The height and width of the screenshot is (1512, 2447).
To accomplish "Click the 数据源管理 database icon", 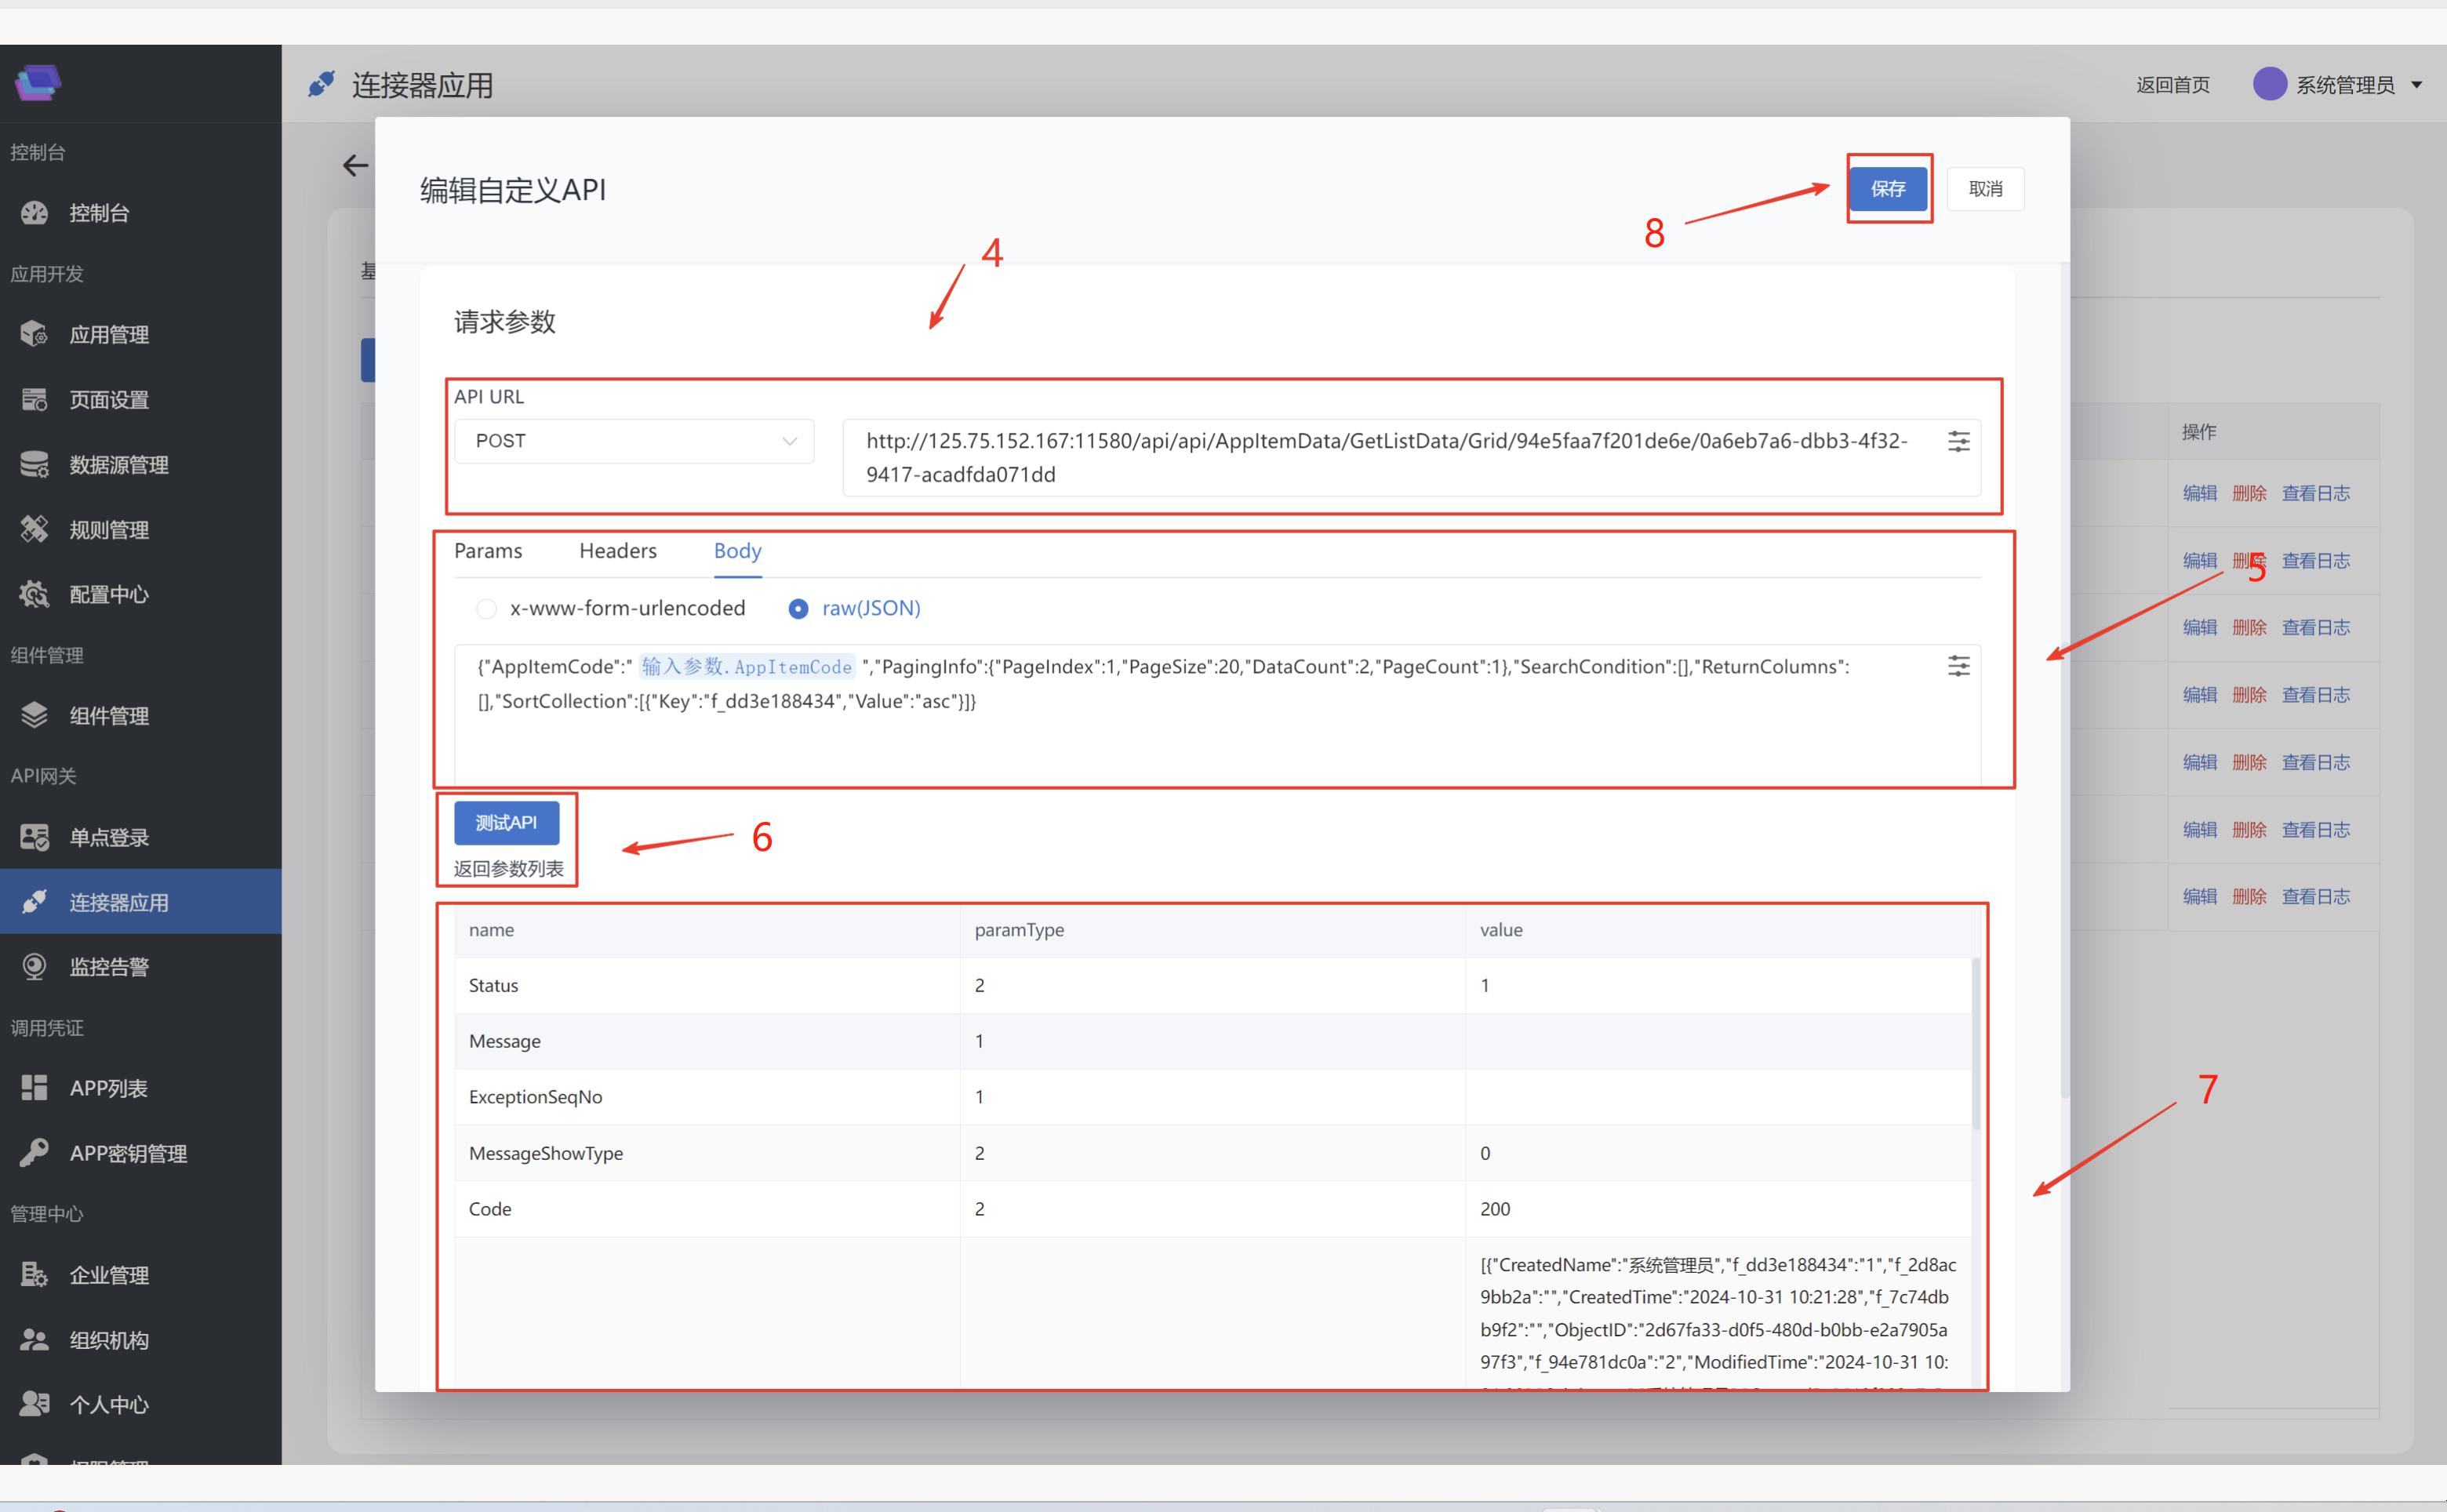I will (x=35, y=464).
